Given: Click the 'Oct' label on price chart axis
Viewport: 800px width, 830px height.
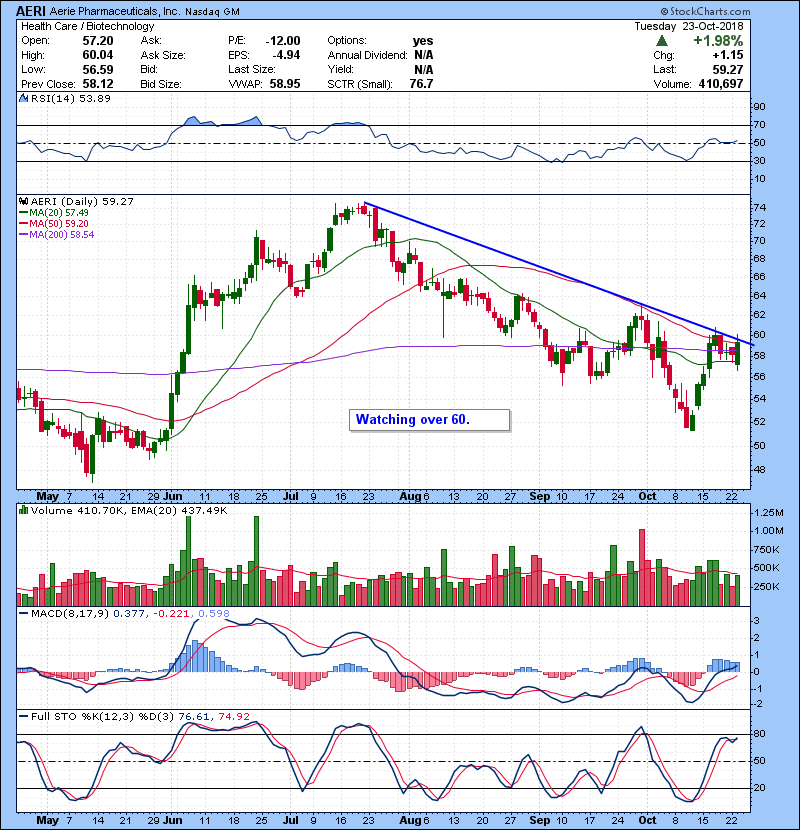Looking at the screenshot, I should (x=647, y=497).
